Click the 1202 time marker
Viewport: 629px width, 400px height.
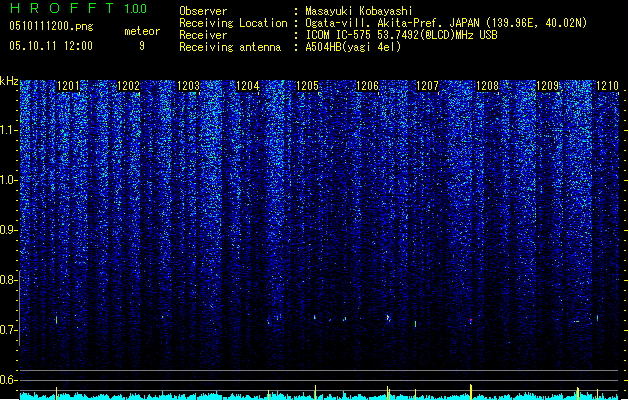point(128,86)
